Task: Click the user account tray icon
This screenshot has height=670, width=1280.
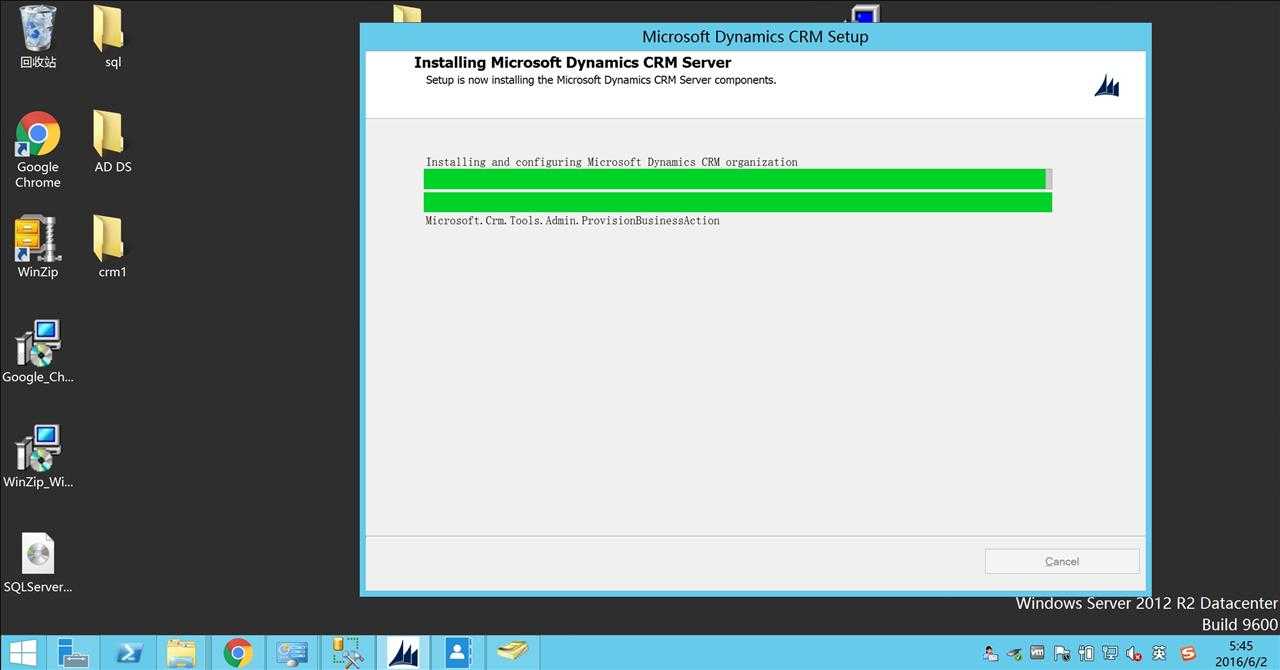Action: [990, 653]
